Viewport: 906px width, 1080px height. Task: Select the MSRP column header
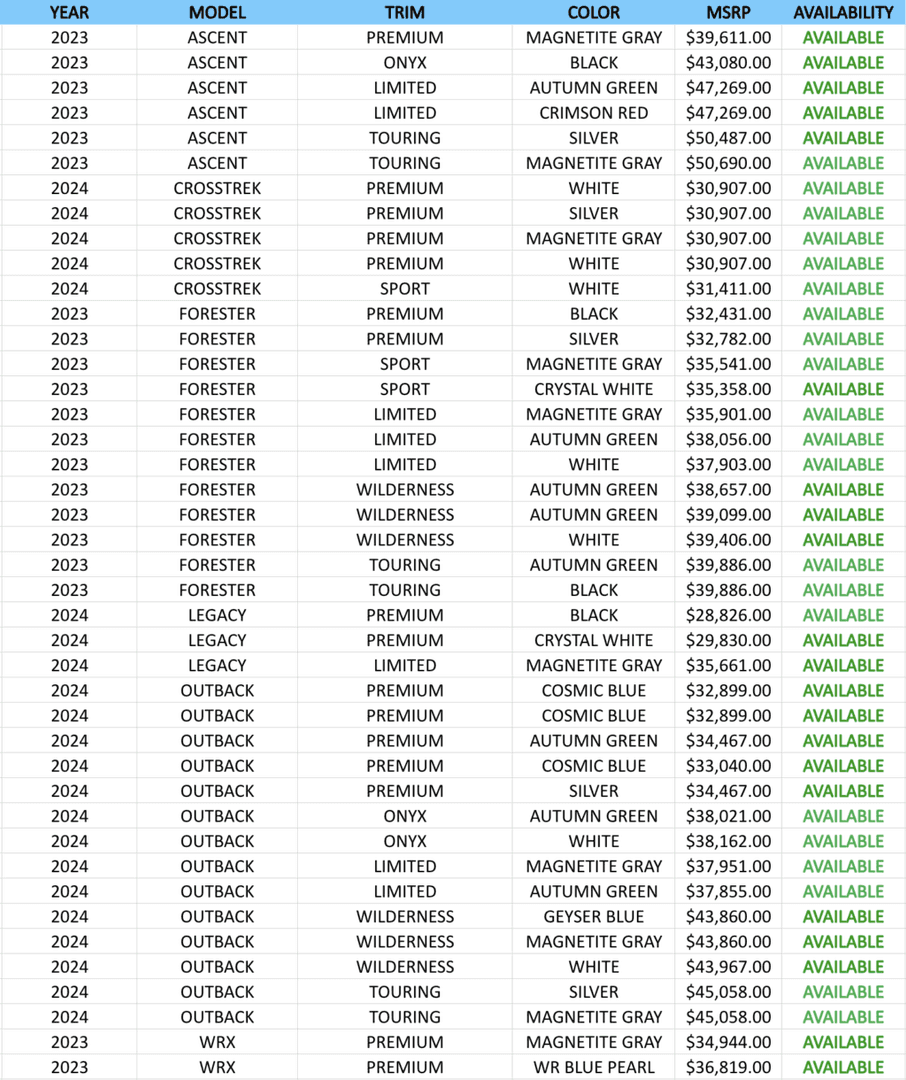(x=728, y=13)
